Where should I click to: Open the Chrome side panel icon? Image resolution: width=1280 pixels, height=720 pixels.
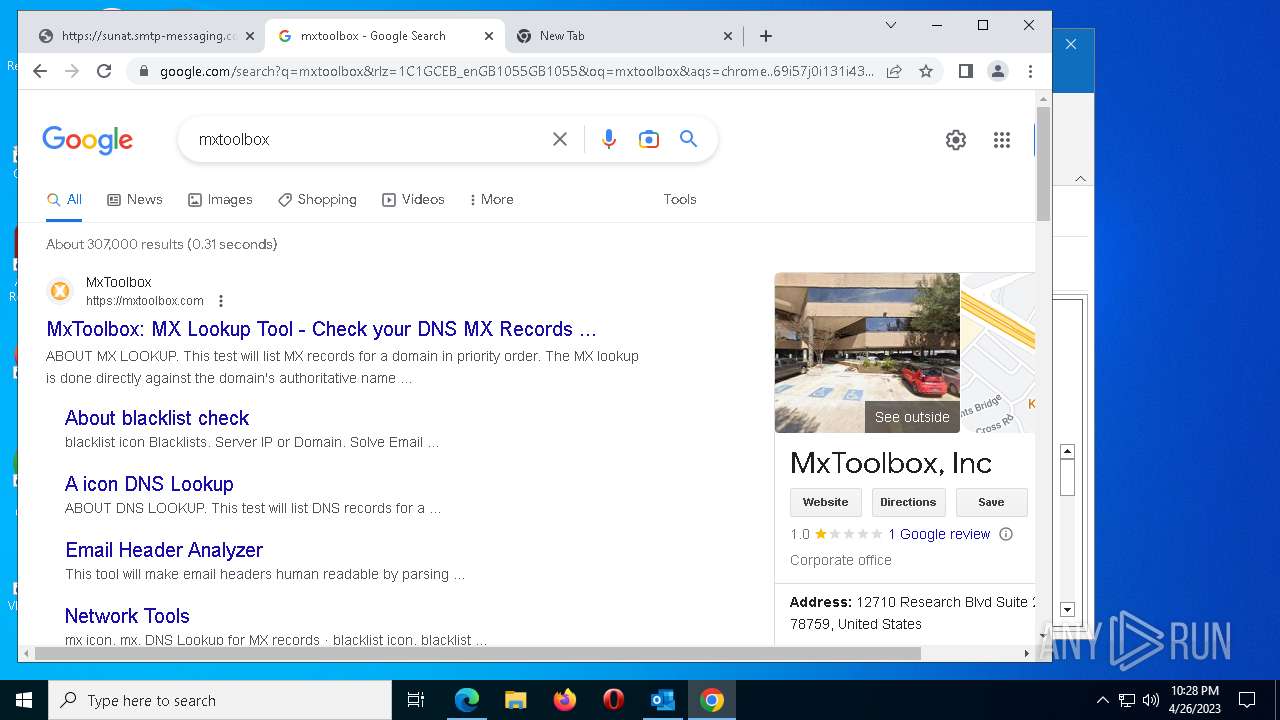pyautogui.click(x=965, y=71)
